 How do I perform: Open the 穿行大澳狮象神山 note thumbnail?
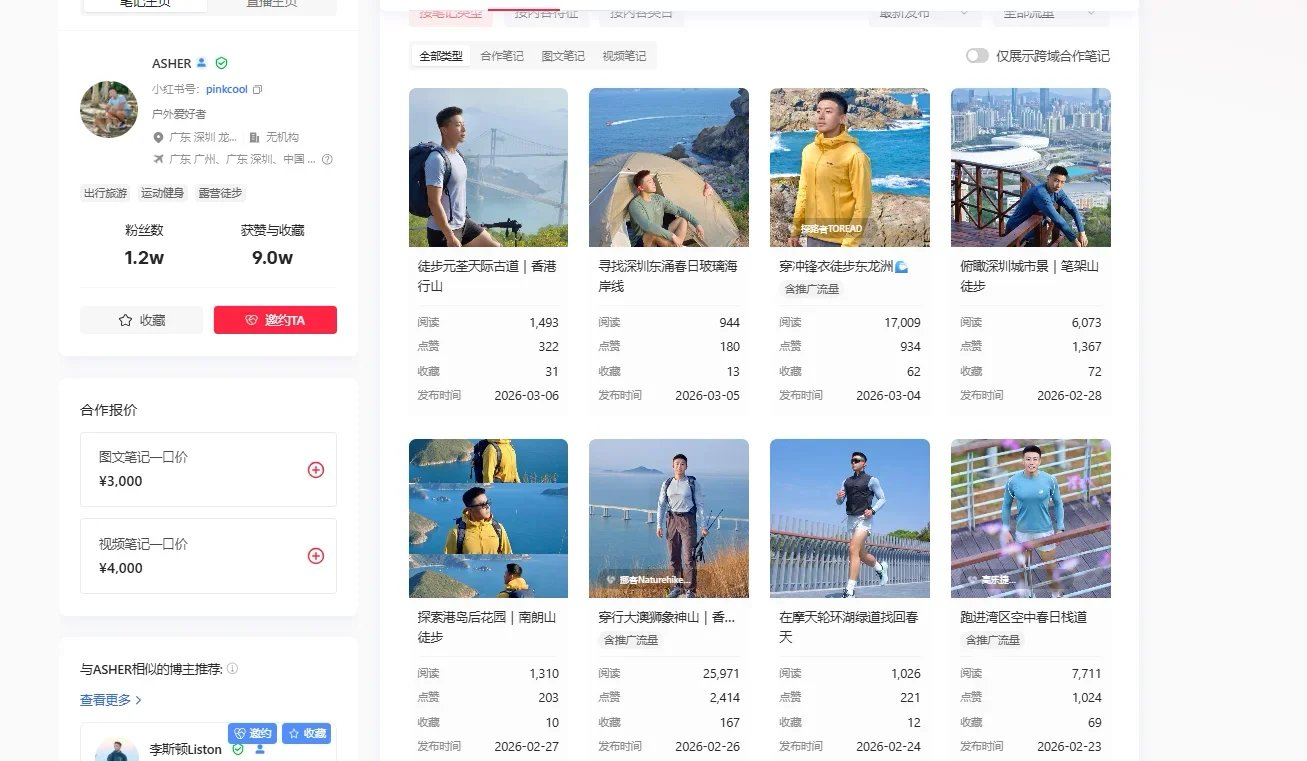[669, 518]
